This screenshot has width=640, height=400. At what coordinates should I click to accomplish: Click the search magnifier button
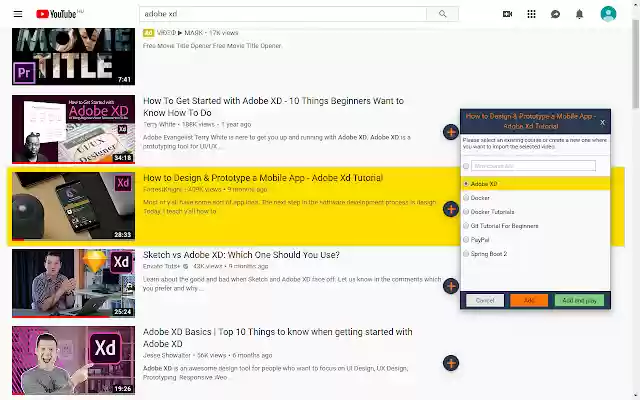coord(442,14)
